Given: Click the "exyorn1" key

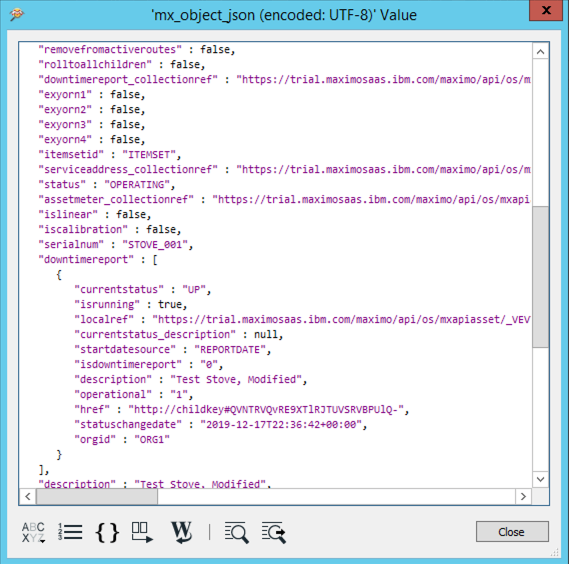Looking at the screenshot, I should (65, 95).
